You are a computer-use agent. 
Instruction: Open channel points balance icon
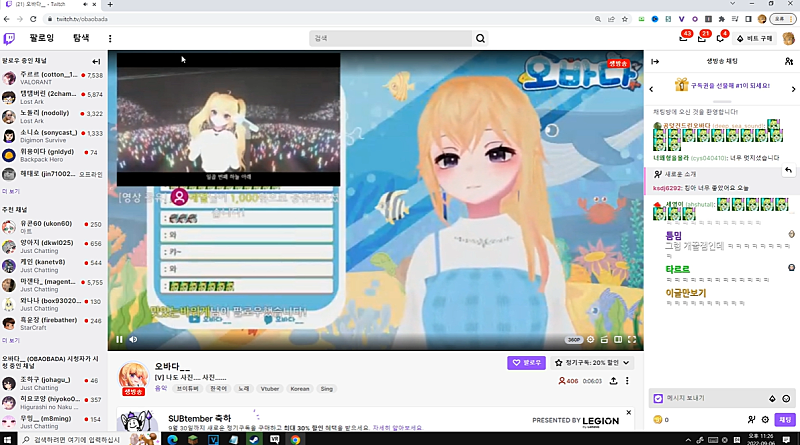point(657,419)
